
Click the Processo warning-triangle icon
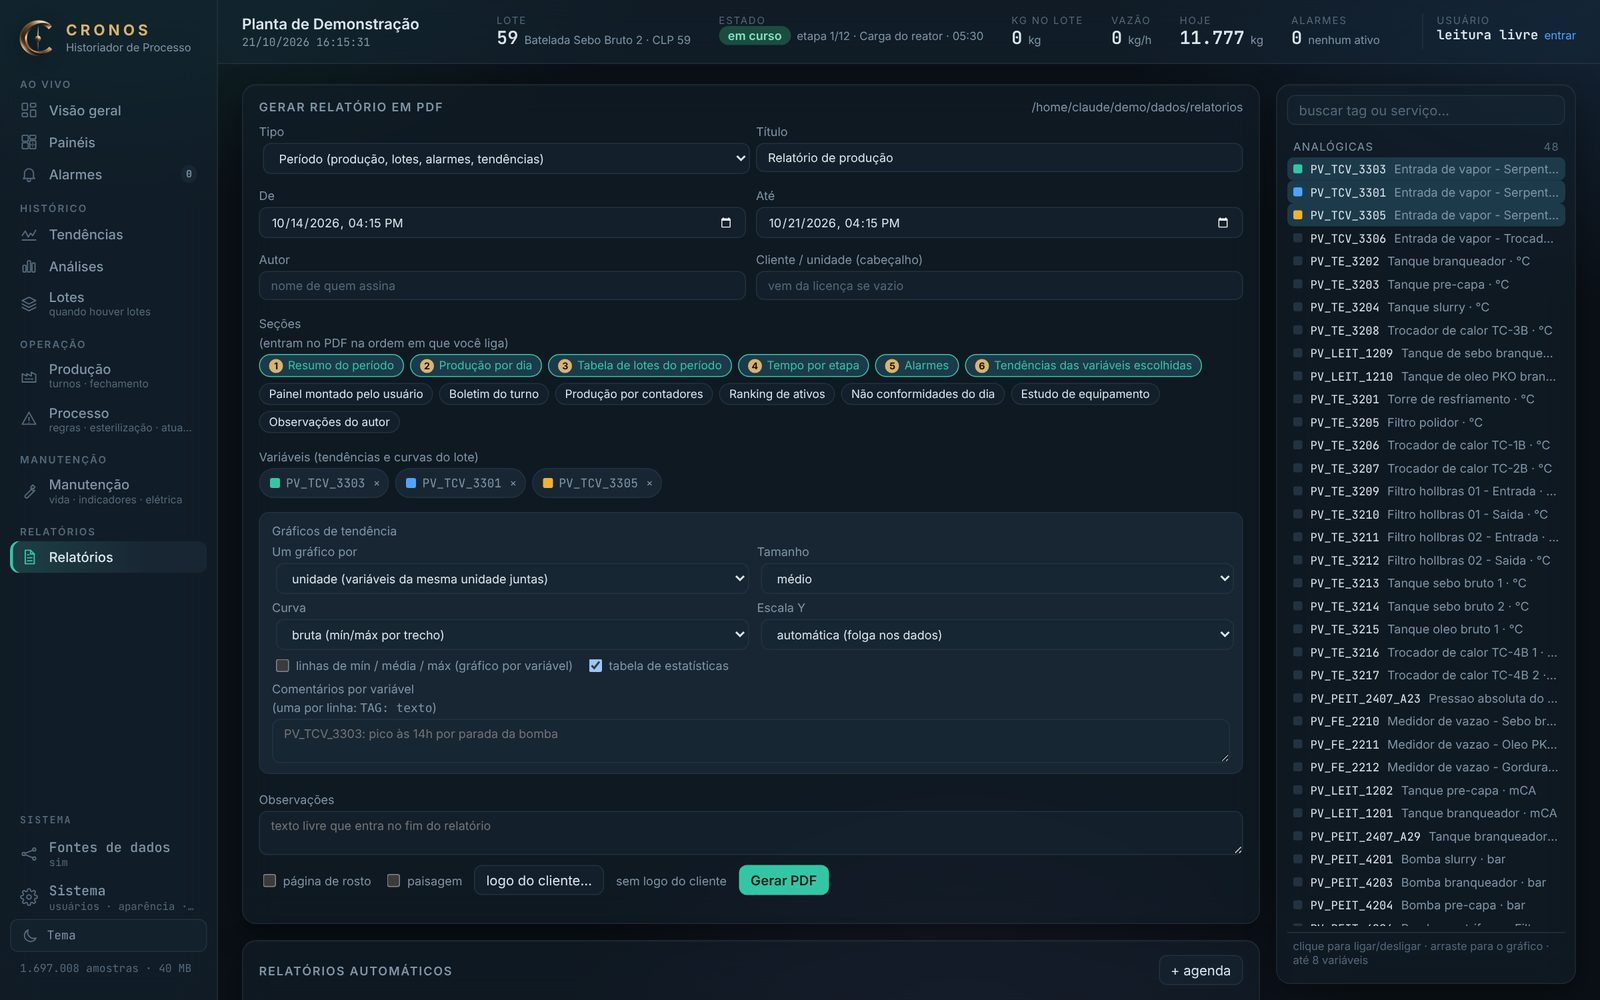click(x=29, y=420)
